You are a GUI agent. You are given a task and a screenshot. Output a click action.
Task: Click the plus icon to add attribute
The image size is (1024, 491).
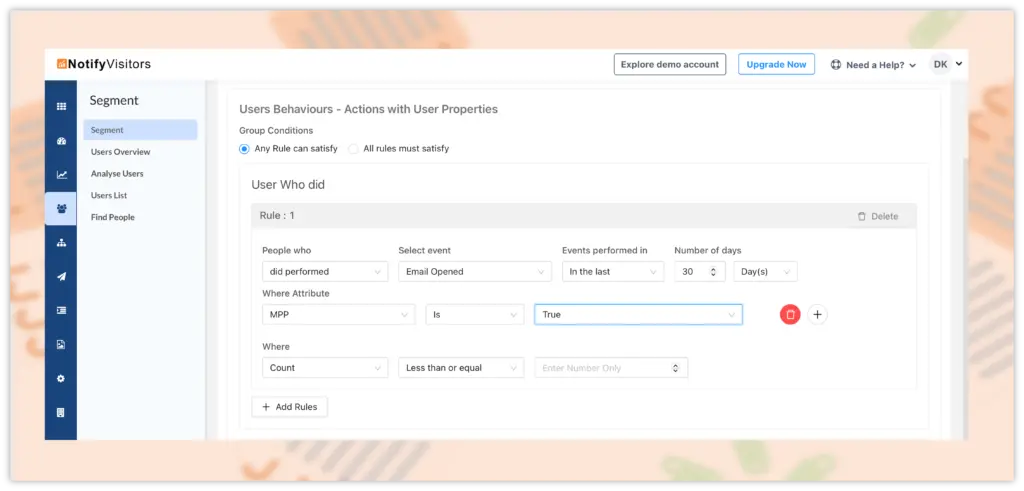pos(817,314)
